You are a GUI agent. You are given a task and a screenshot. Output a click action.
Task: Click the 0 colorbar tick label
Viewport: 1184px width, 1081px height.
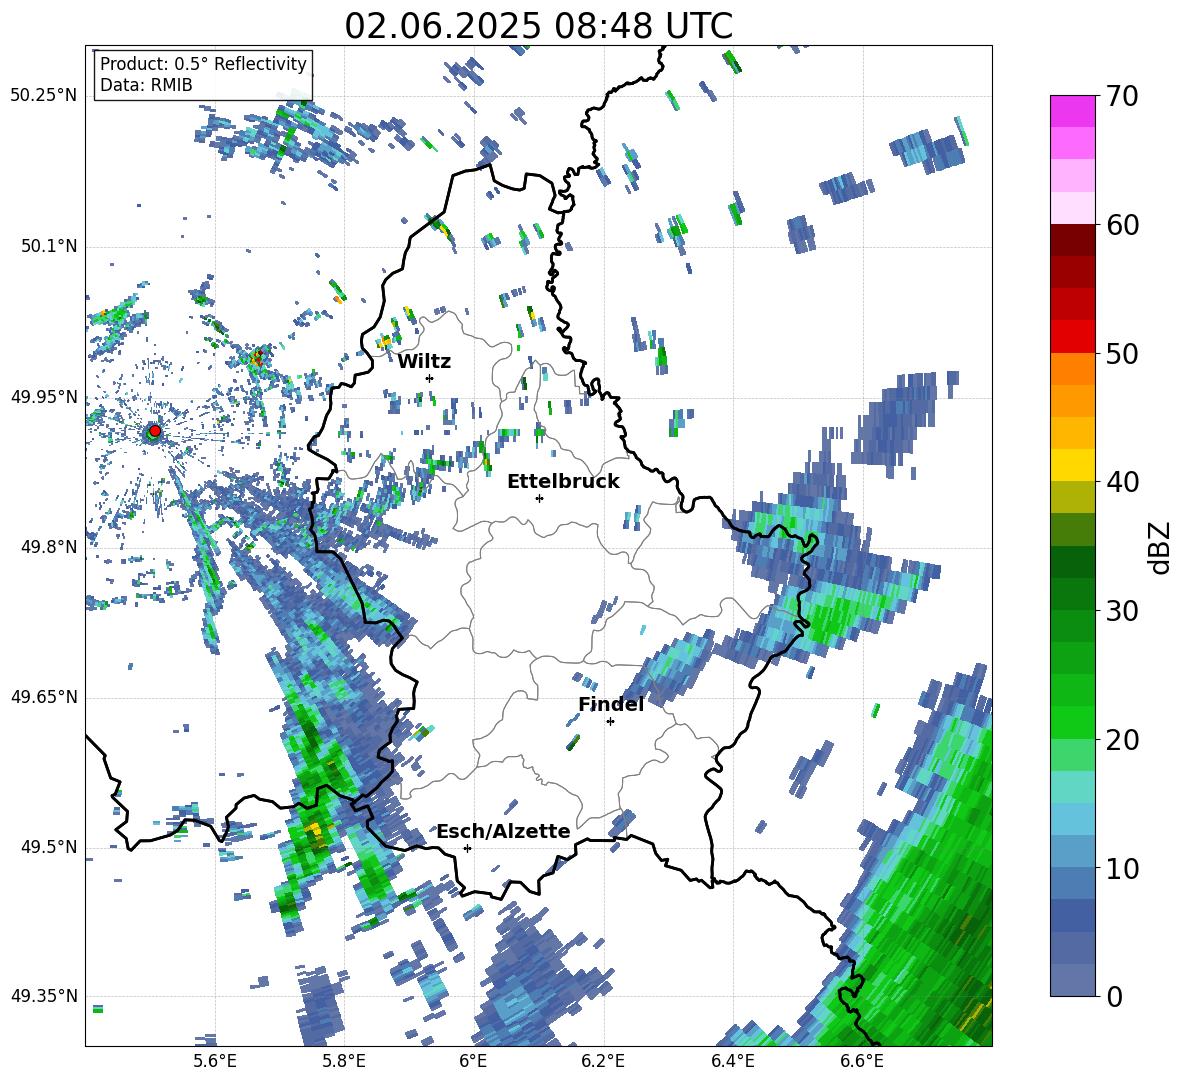pyautogui.click(x=1114, y=997)
